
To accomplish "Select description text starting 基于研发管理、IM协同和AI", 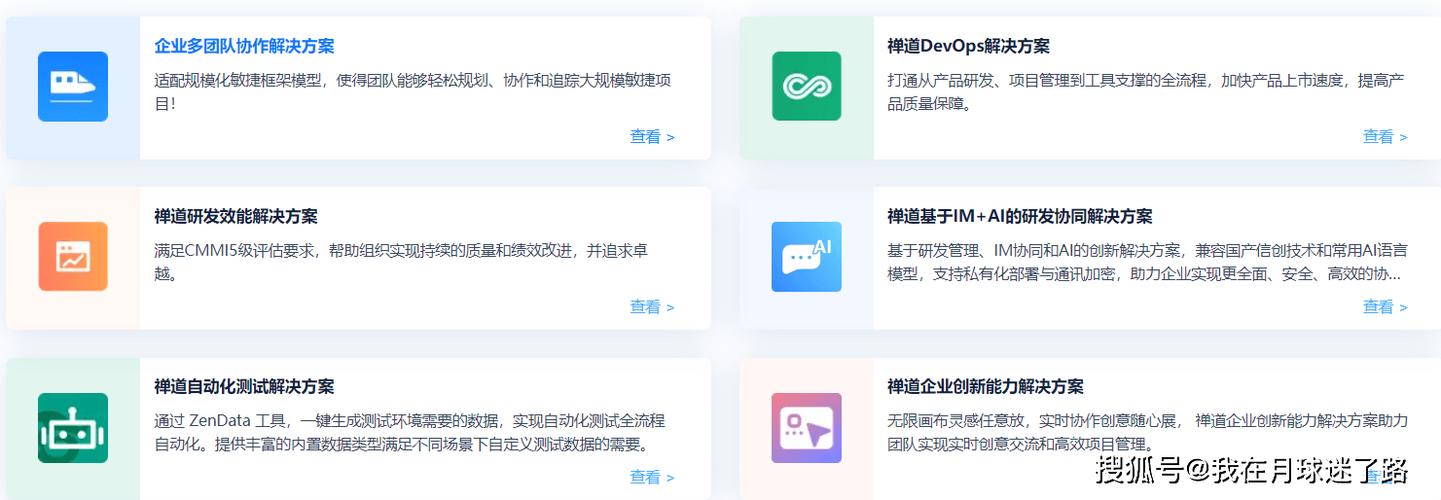I will [1147, 261].
